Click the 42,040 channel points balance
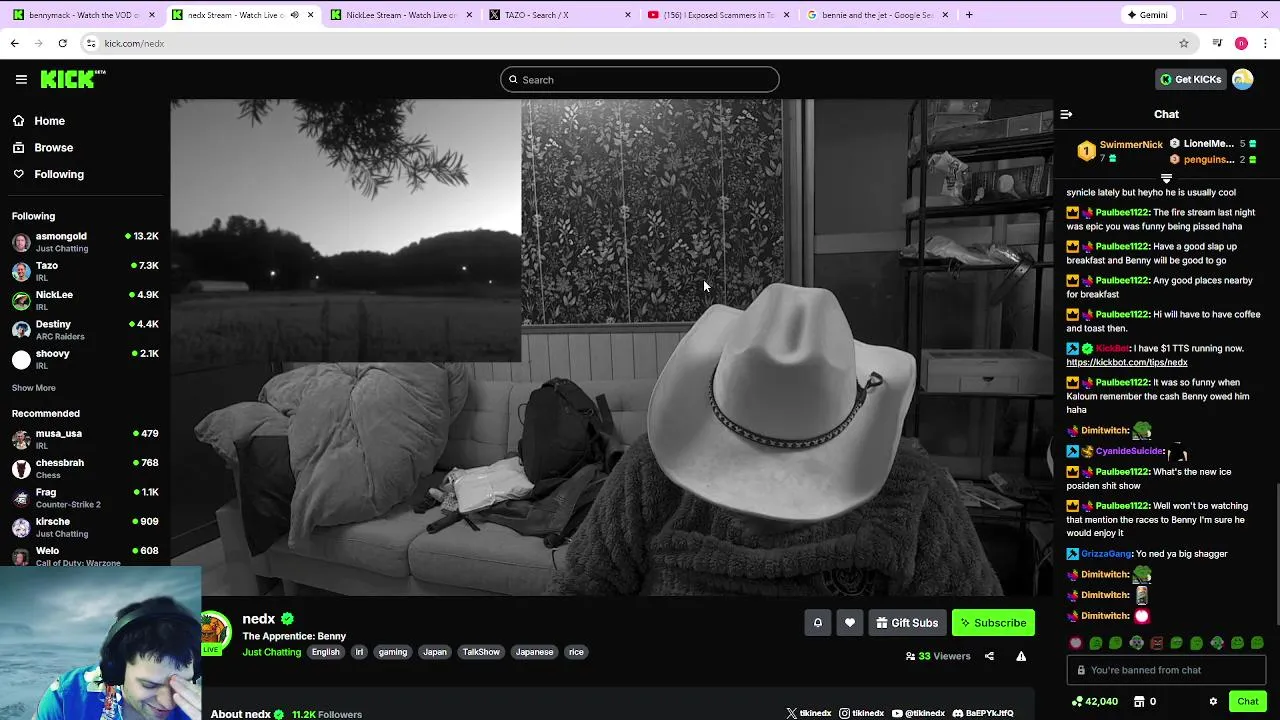The width and height of the screenshot is (1280, 720). tap(1095, 701)
